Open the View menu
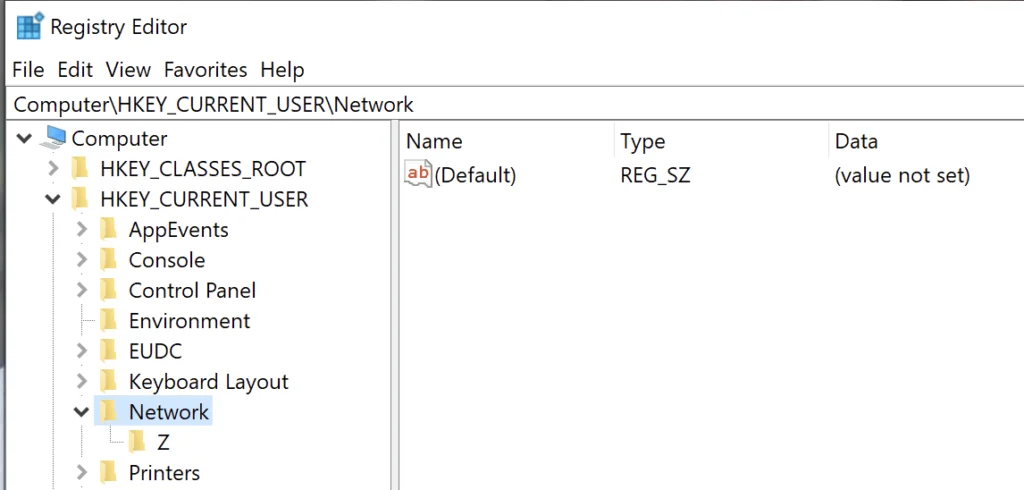 click(128, 69)
